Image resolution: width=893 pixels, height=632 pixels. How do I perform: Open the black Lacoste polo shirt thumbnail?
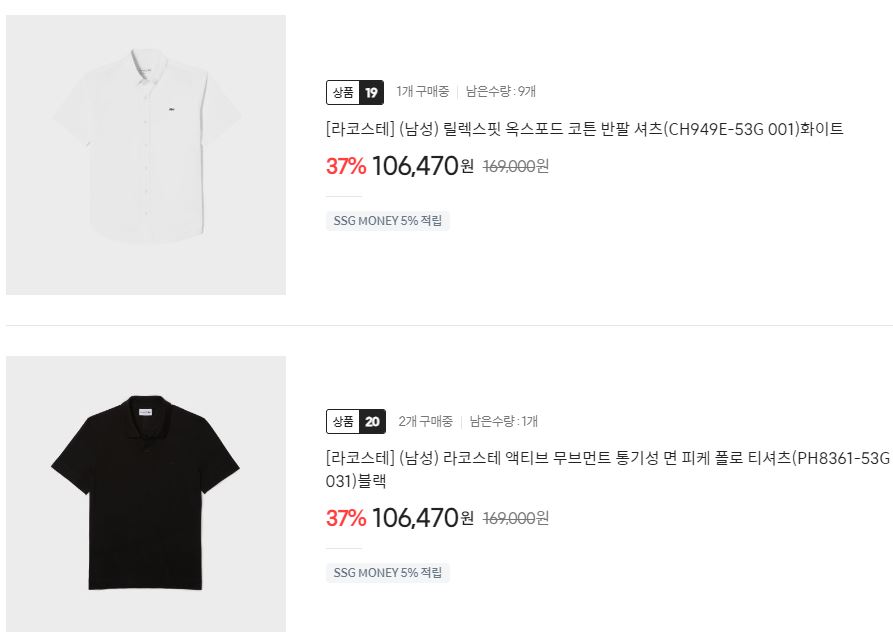pyautogui.click(x=146, y=494)
